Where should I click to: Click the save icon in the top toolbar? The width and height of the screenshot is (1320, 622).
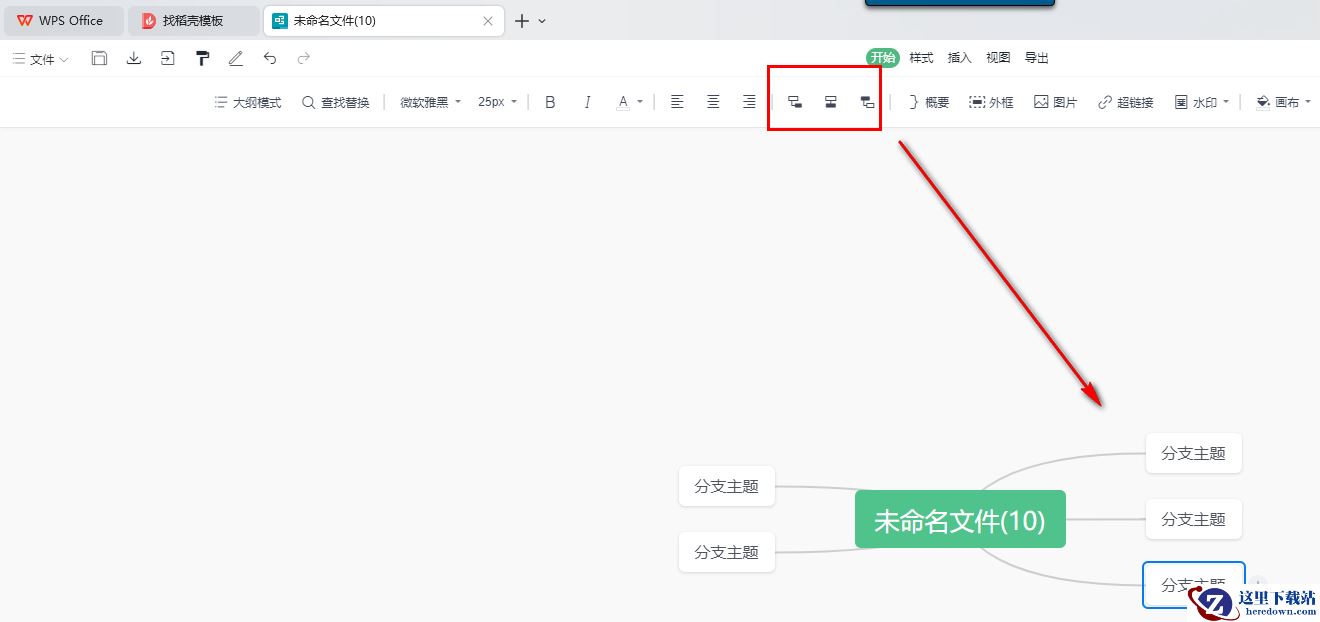(99, 58)
